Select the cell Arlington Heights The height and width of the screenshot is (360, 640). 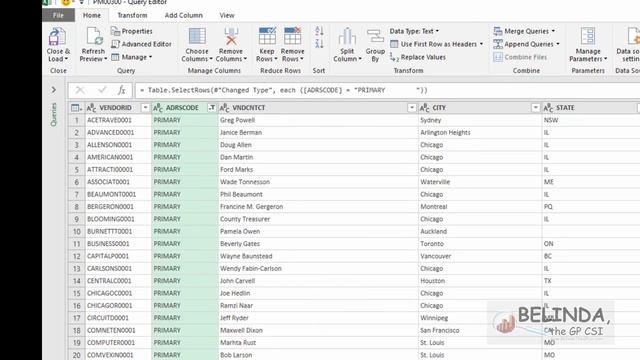click(x=480, y=132)
